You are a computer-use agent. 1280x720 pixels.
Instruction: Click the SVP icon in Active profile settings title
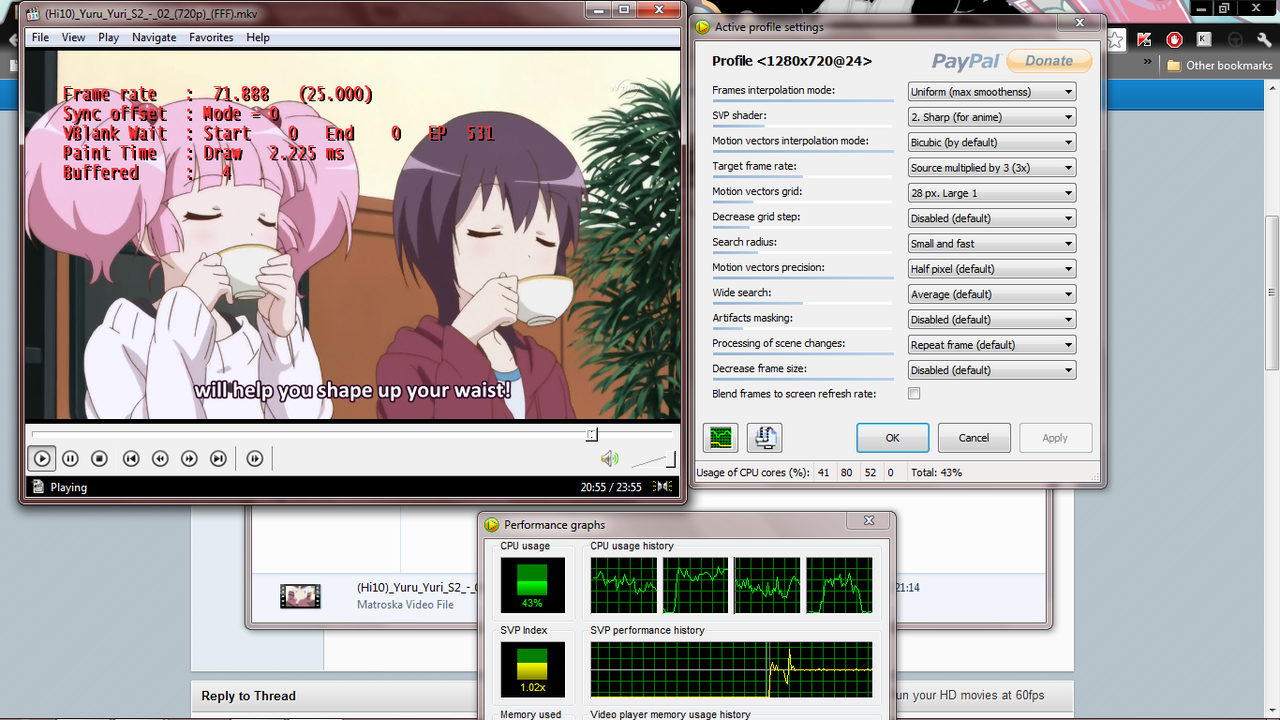coord(702,27)
